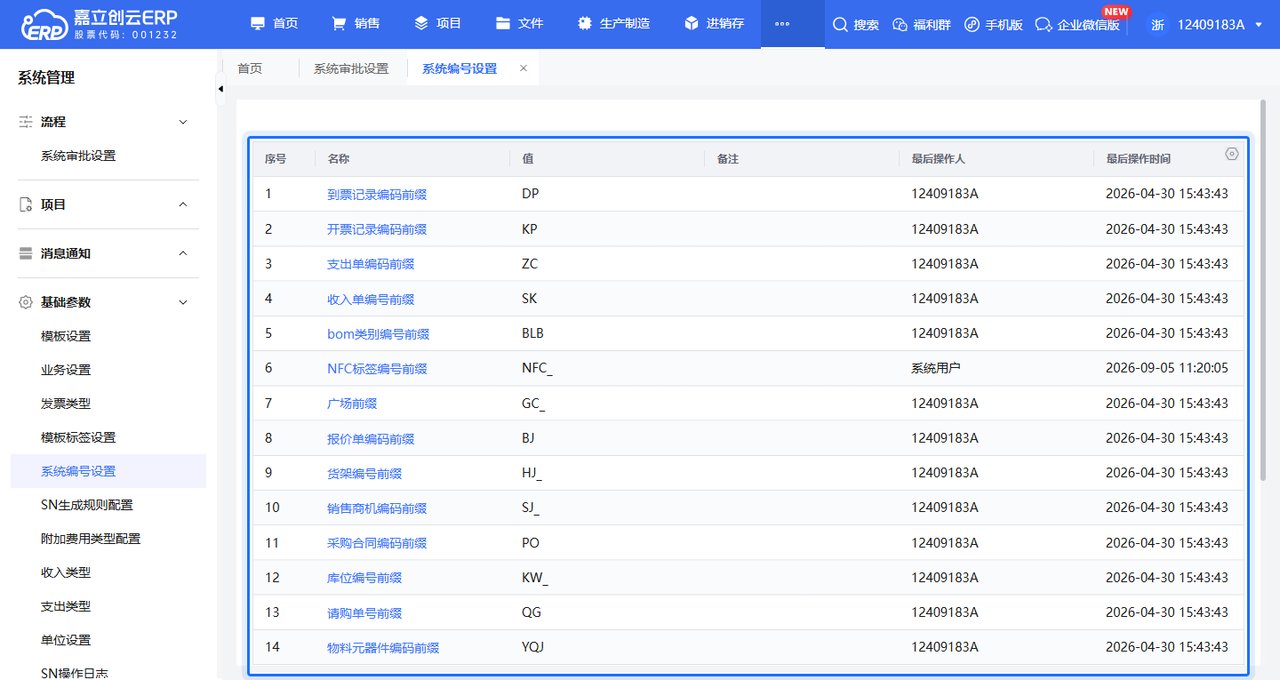
Task: Open the 销售 top menu
Action: coord(355,24)
